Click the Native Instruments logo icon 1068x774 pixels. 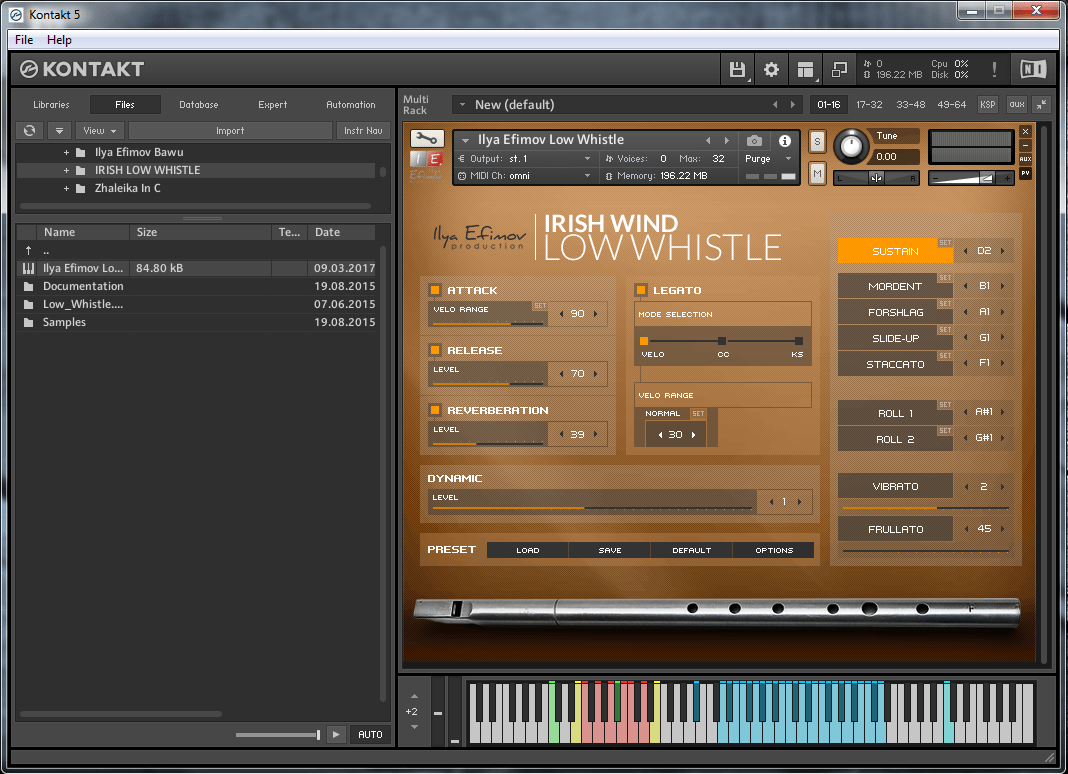[1033, 69]
